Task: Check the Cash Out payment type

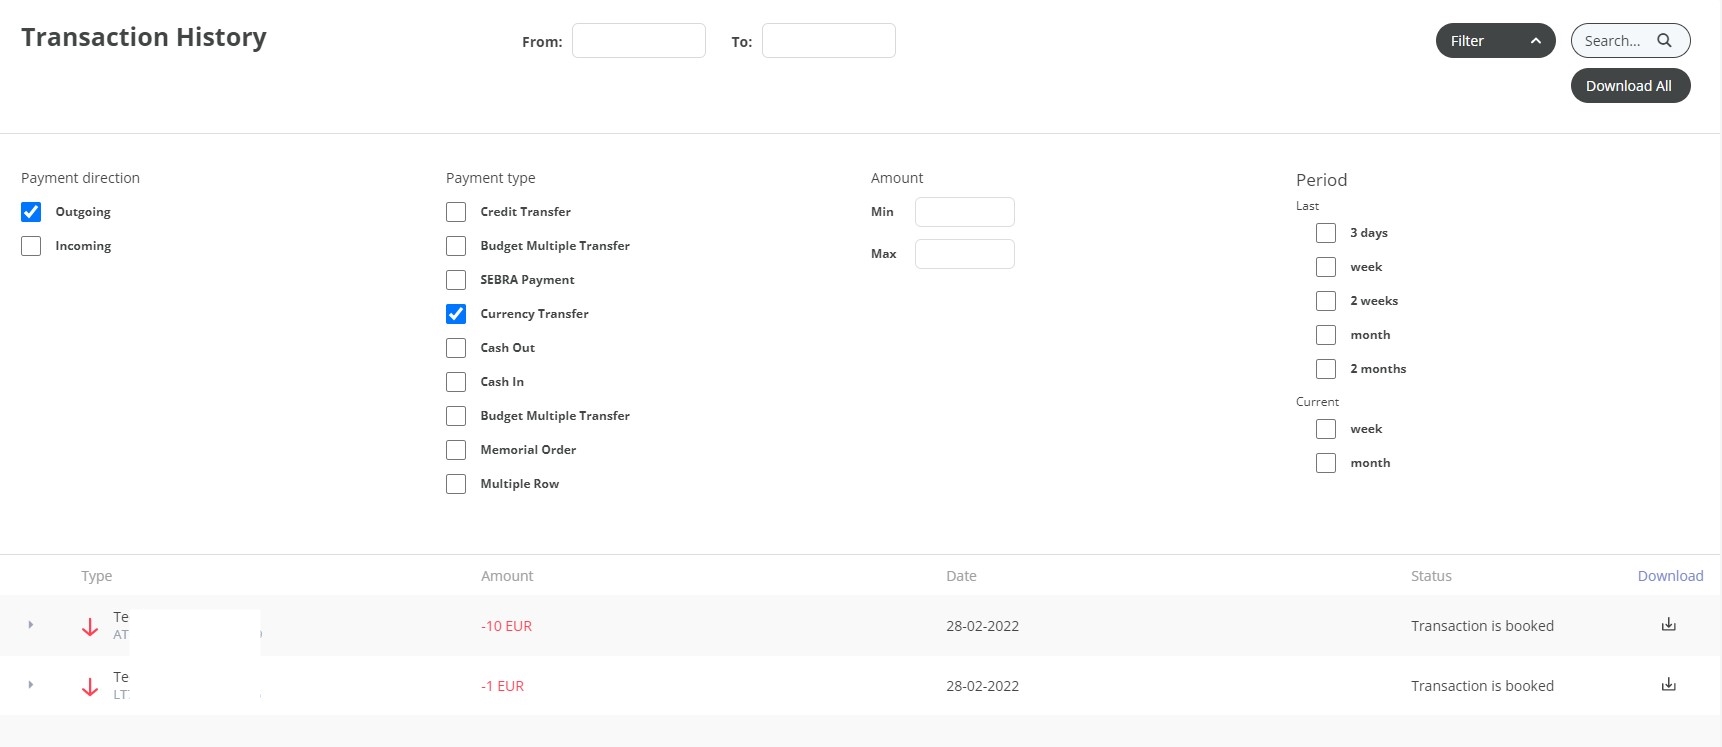Action: click(x=456, y=348)
